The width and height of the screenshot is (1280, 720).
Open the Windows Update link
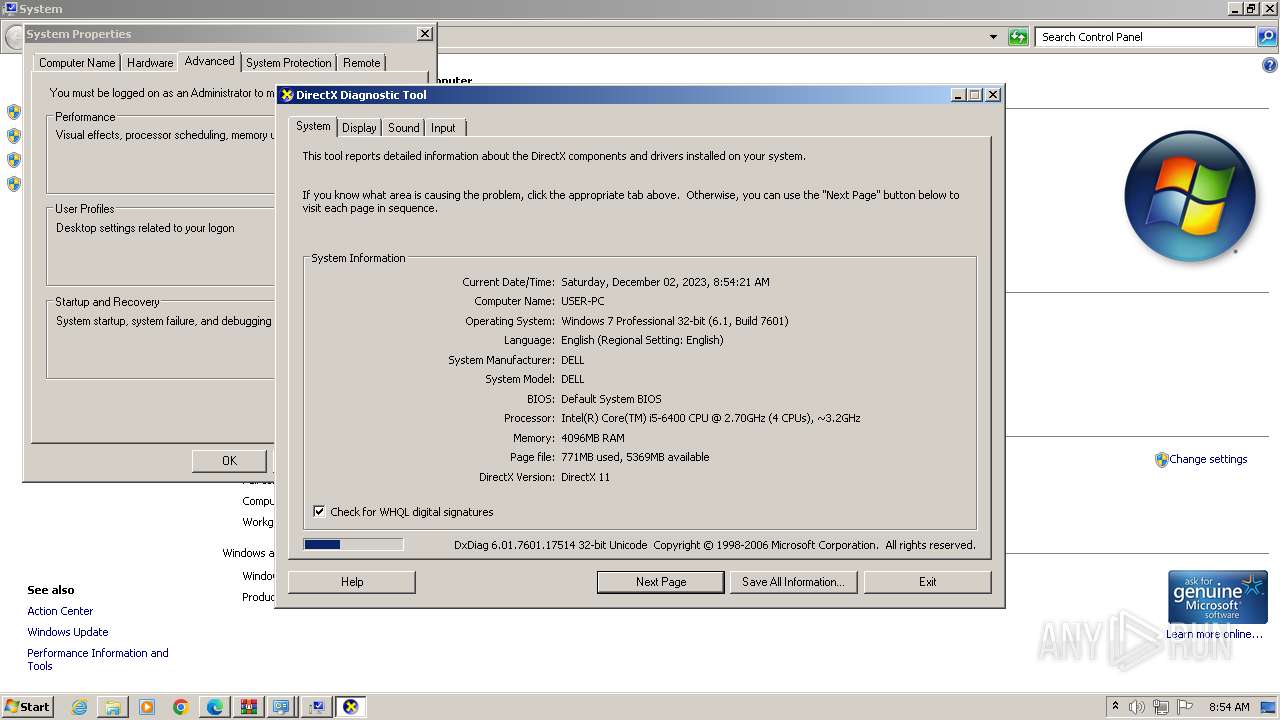coord(68,632)
